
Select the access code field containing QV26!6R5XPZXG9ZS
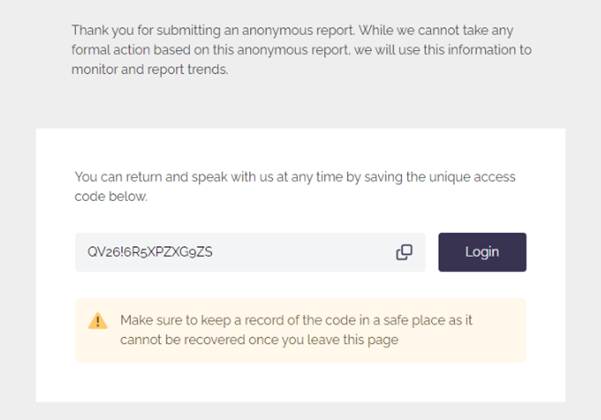pos(250,252)
